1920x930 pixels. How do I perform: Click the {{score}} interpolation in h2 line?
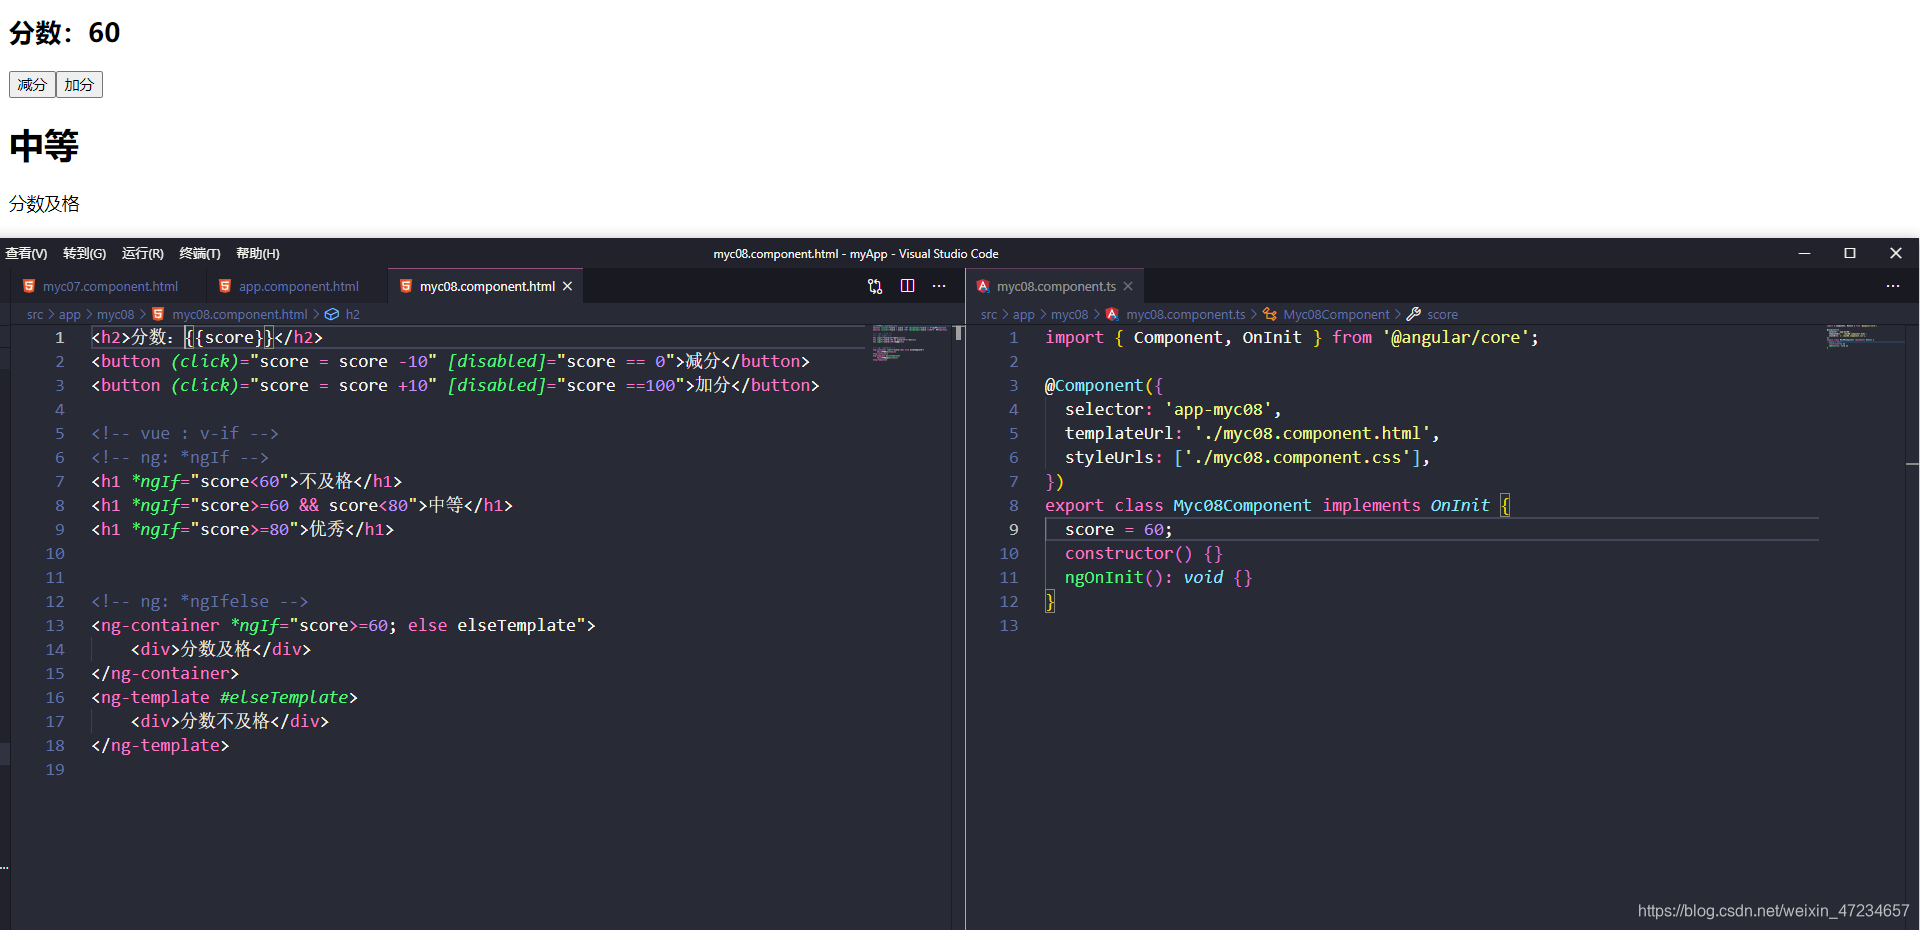click(x=229, y=338)
